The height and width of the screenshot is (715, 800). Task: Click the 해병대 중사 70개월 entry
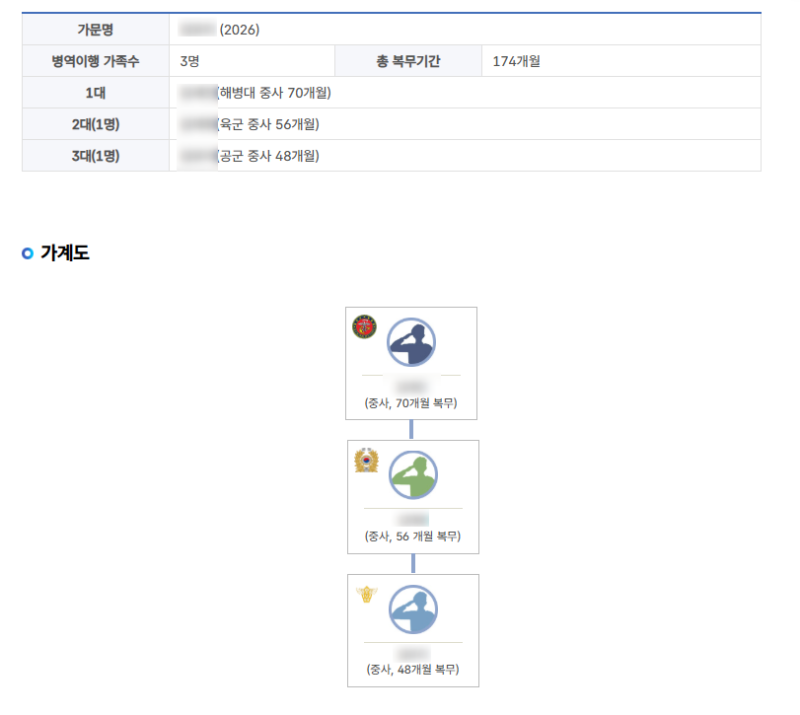coord(274,93)
